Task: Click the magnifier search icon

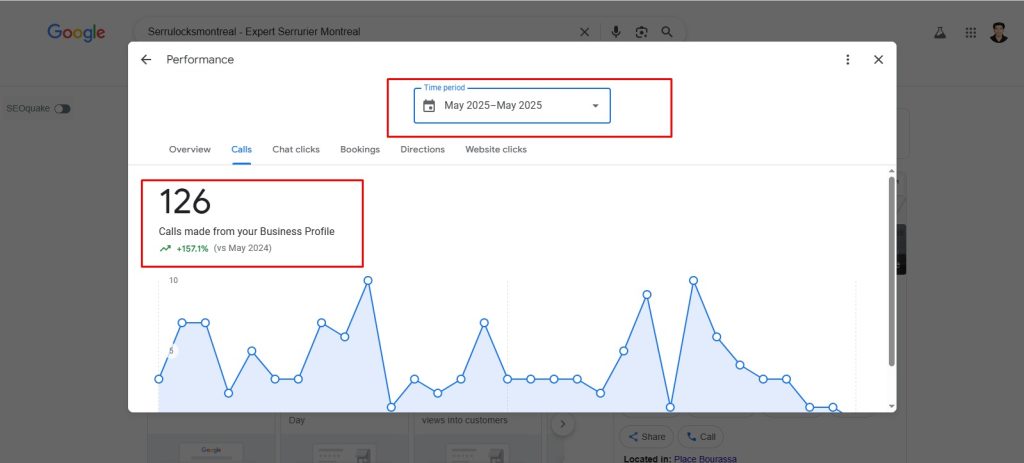Action: [x=667, y=31]
